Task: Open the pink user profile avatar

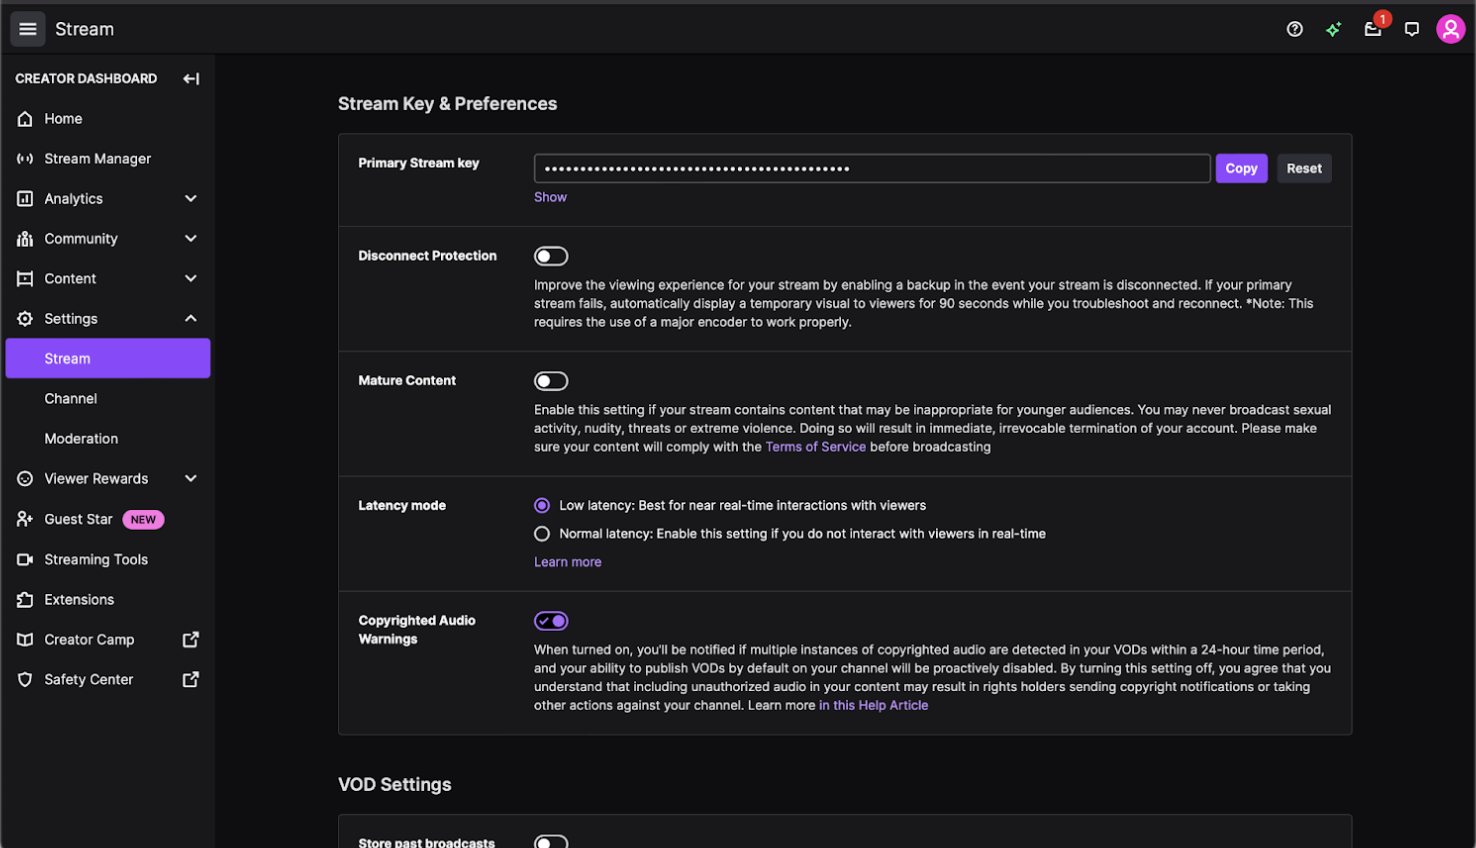Action: click(x=1450, y=29)
